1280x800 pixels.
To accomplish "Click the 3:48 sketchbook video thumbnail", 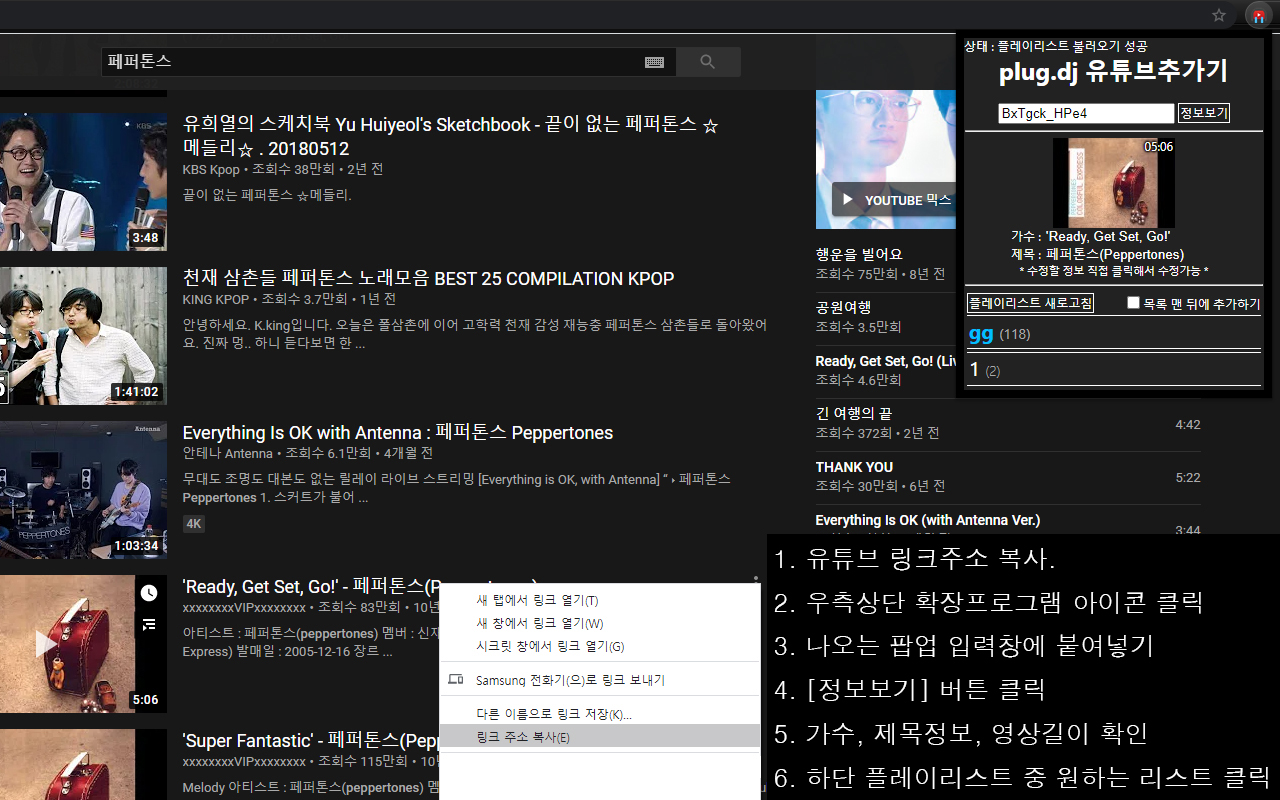I will click(83, 182).
